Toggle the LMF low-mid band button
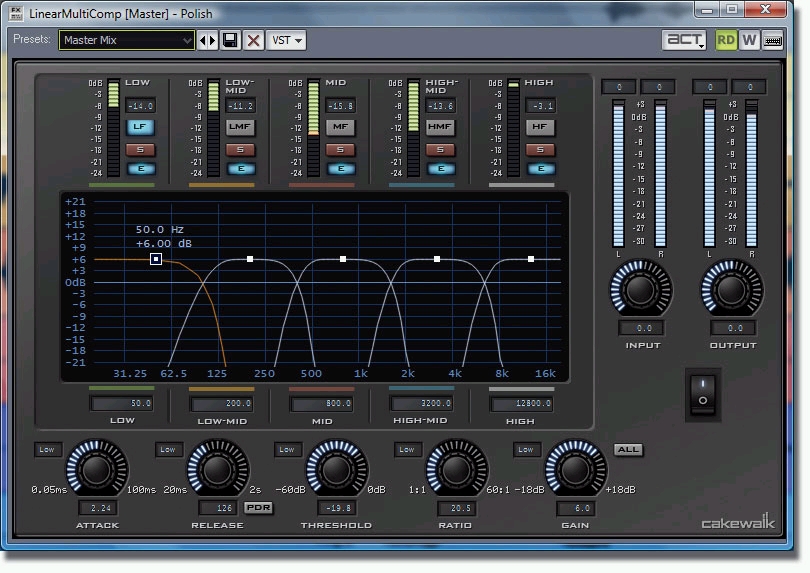The height and width of the screenshot is (573, 810). tap(240, 127)
